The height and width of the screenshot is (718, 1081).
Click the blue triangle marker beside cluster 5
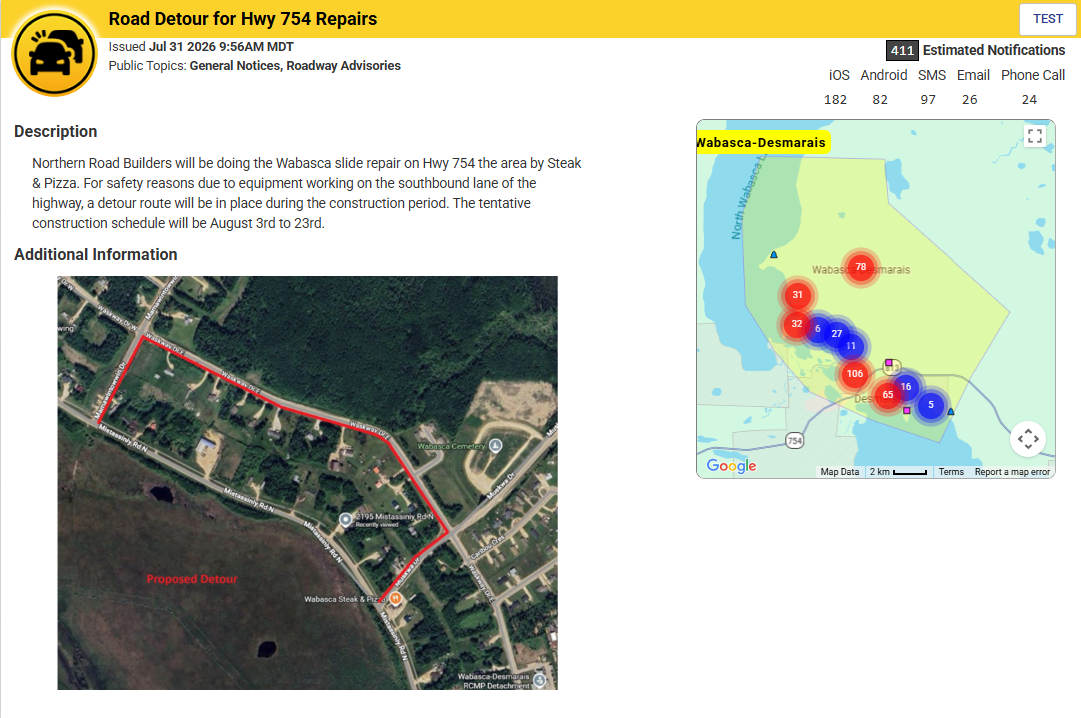tap(951, 412)
